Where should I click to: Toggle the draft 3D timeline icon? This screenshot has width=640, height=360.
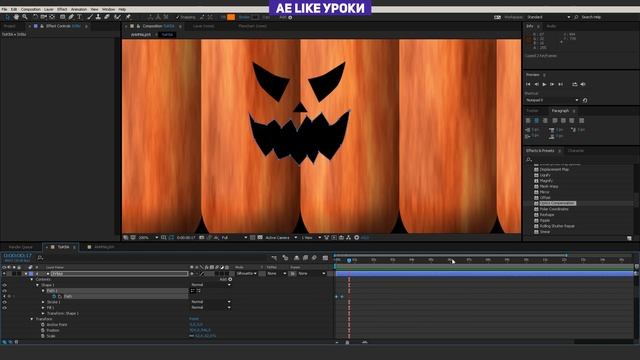point(285,258)
